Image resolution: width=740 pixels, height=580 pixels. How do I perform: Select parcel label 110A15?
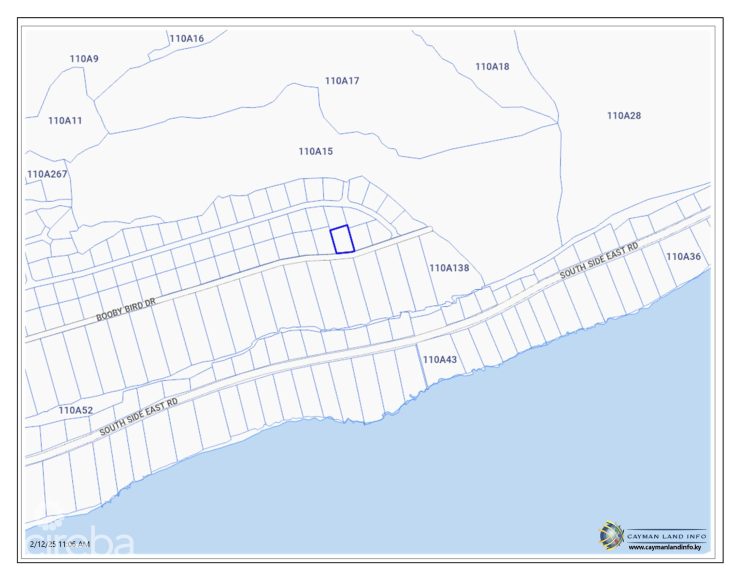[316, 151]
